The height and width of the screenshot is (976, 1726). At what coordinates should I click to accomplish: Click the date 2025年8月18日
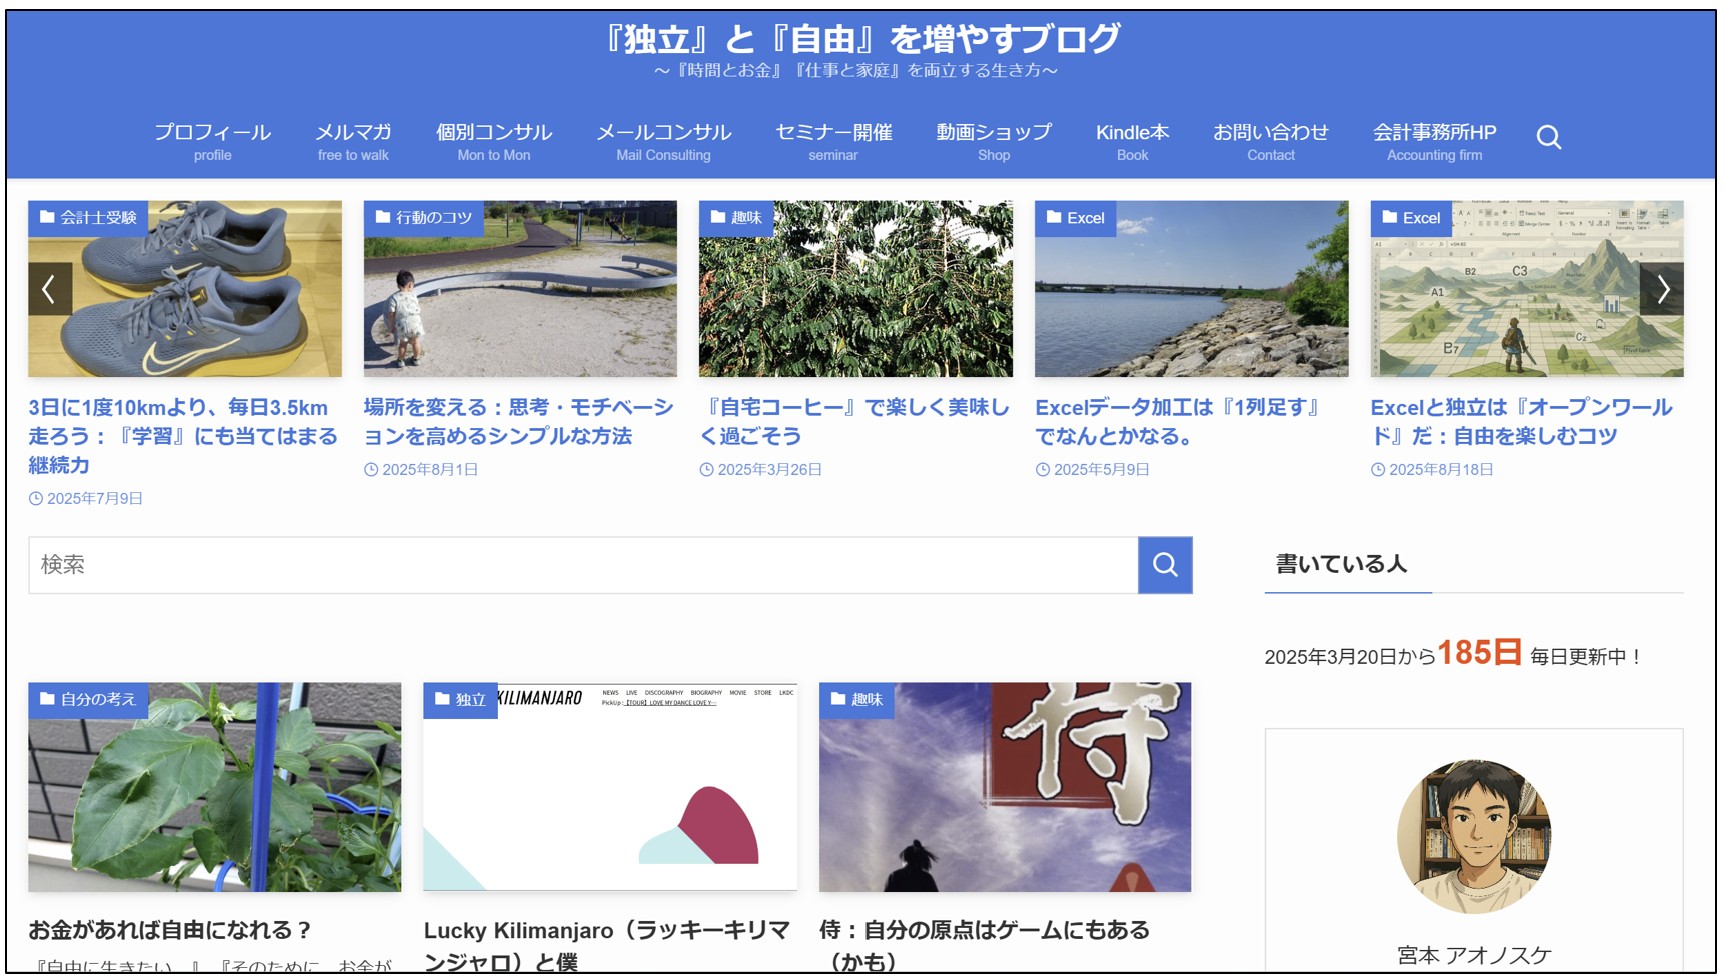(x=1441, y=469)
